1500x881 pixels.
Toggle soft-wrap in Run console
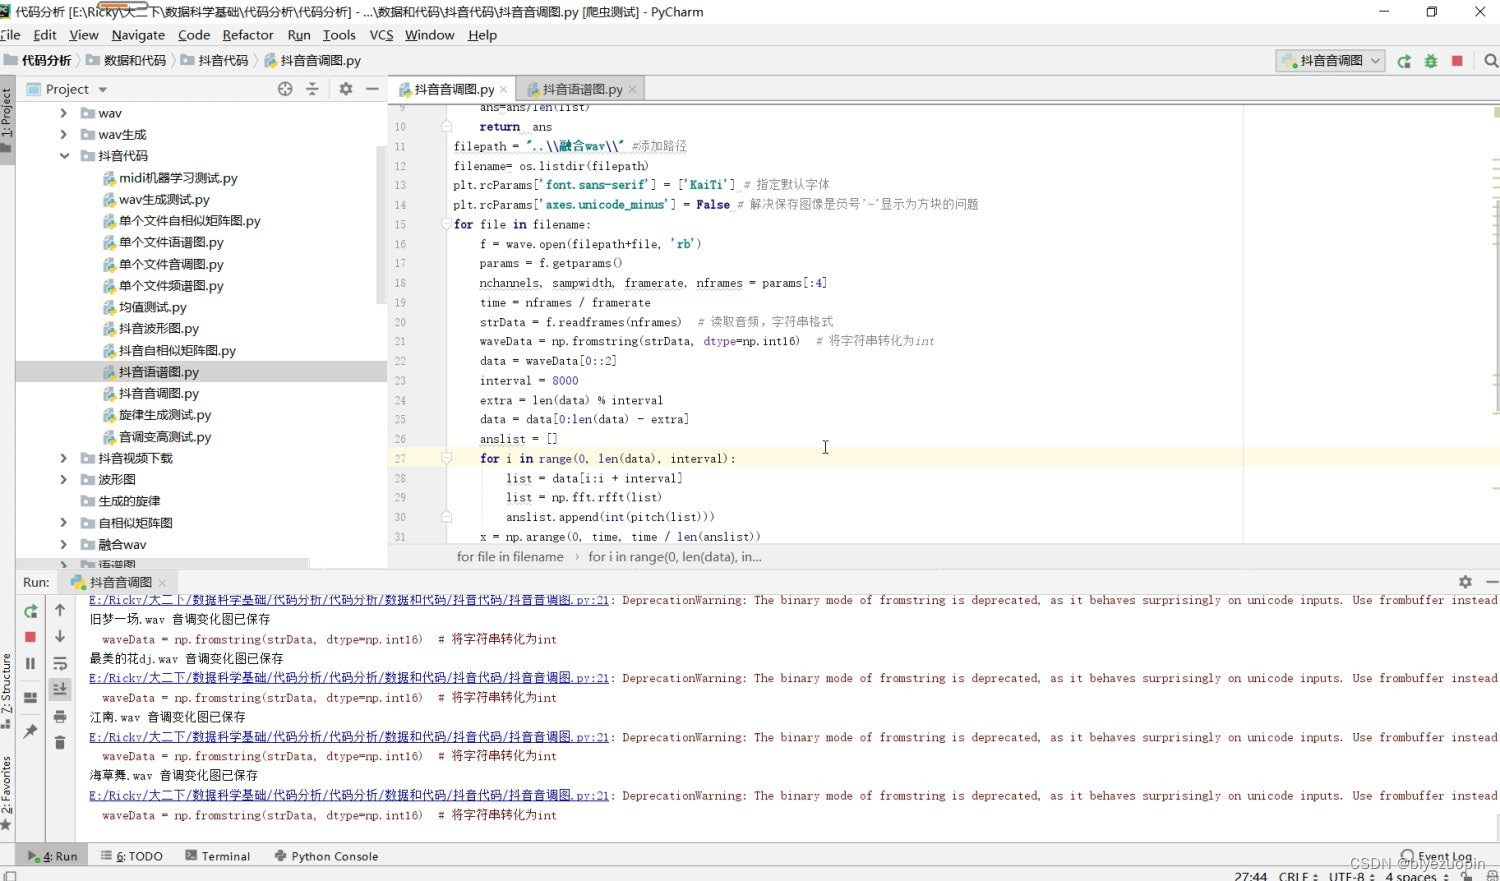click(60, 664)
